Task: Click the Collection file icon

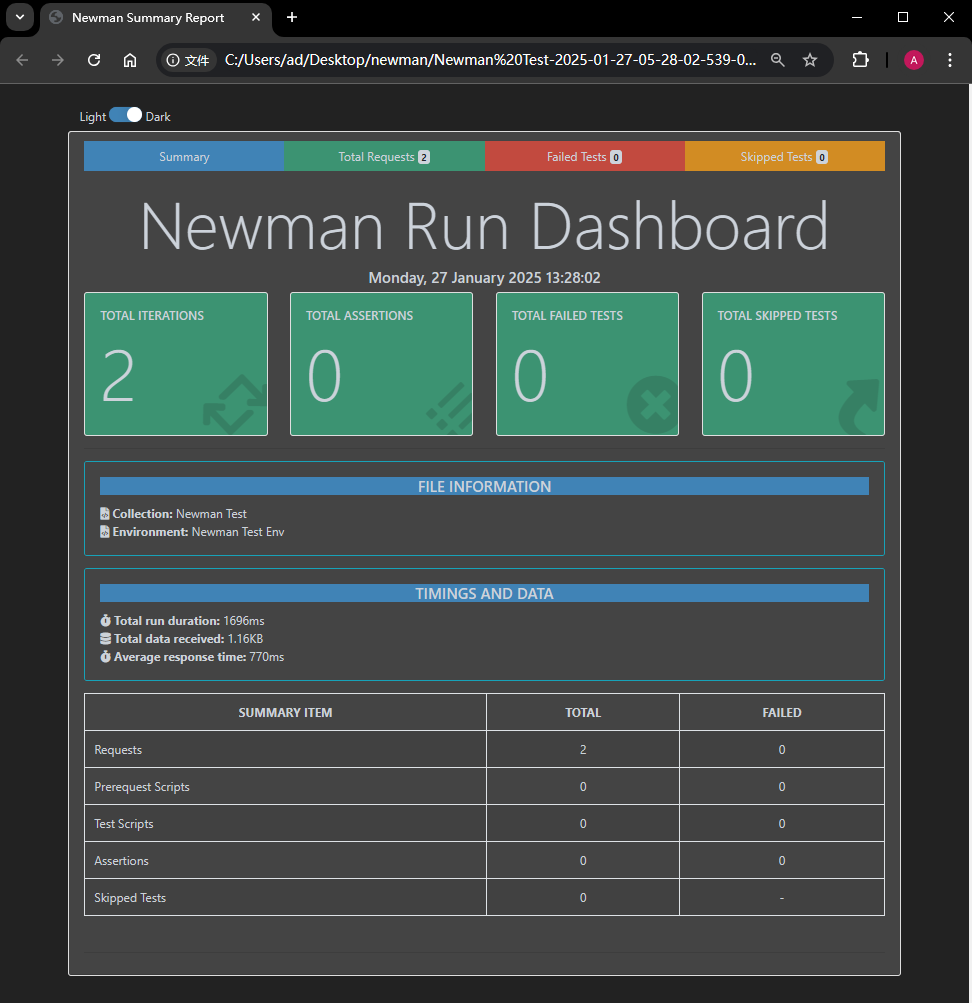Action: point(105,514)
